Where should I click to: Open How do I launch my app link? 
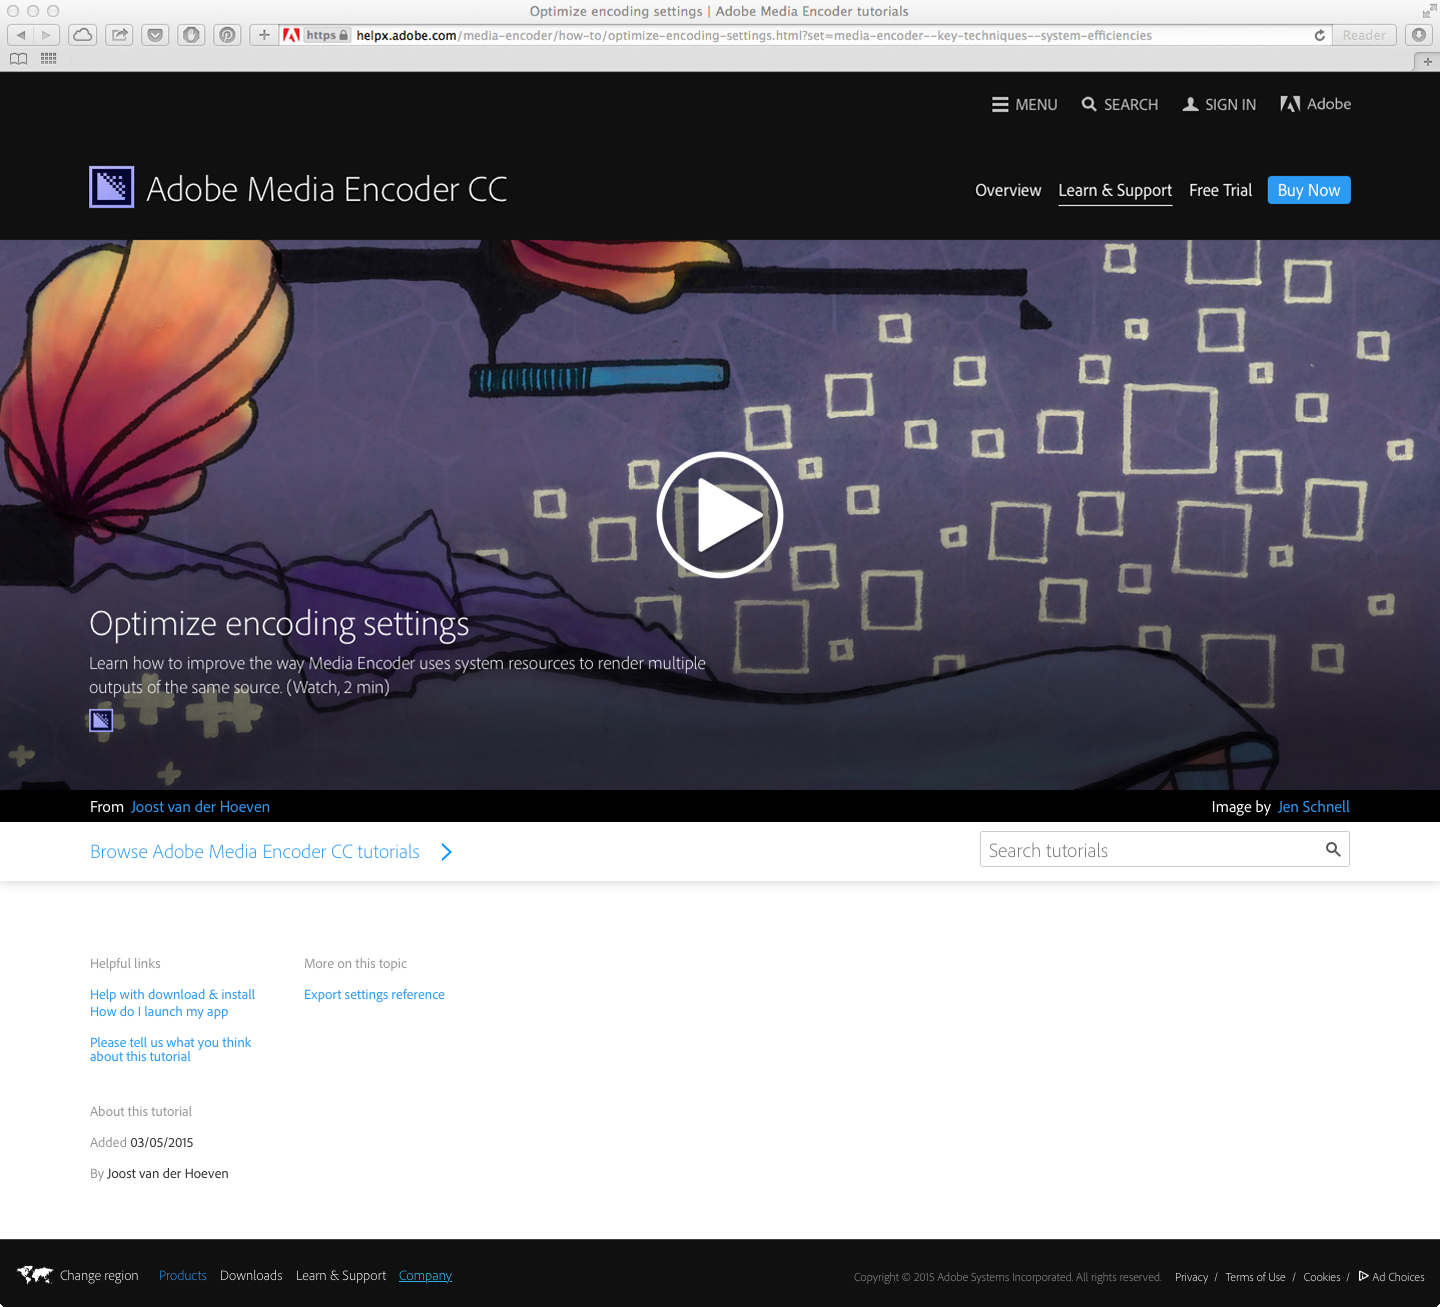click(x=159, y=1011)
